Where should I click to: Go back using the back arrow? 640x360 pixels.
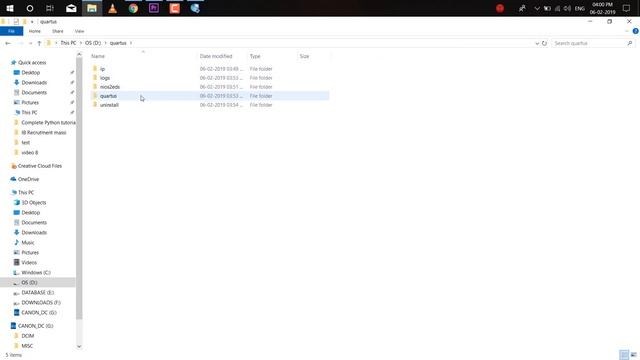click(8, 43)
